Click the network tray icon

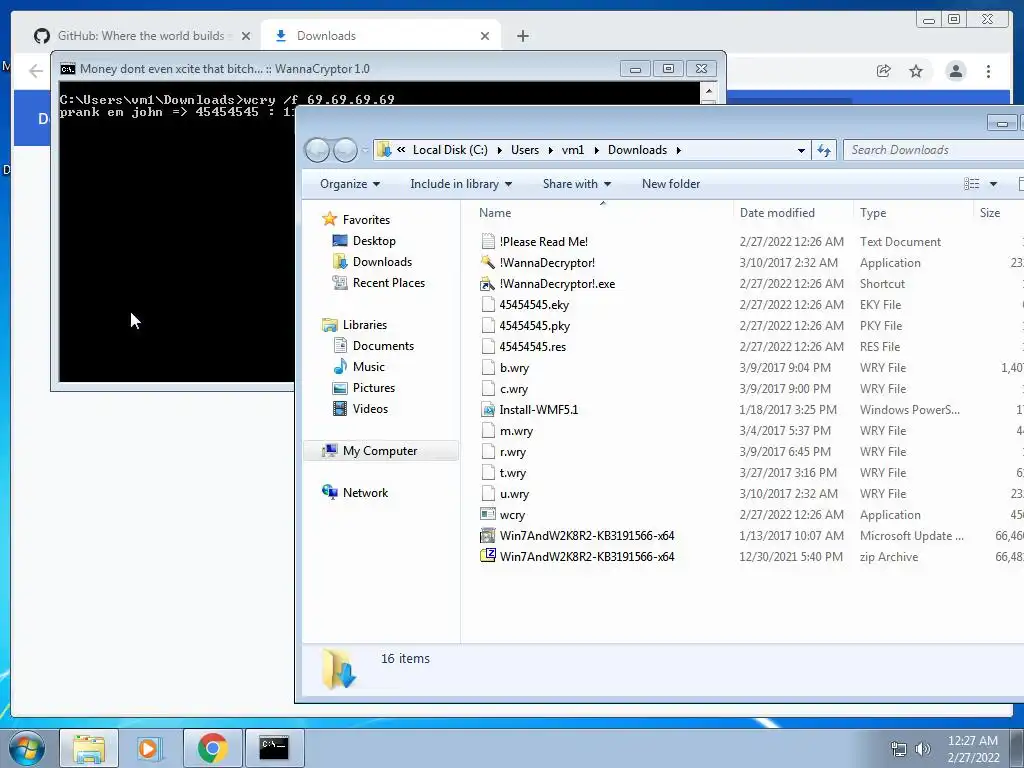click(x=899, y=748)
